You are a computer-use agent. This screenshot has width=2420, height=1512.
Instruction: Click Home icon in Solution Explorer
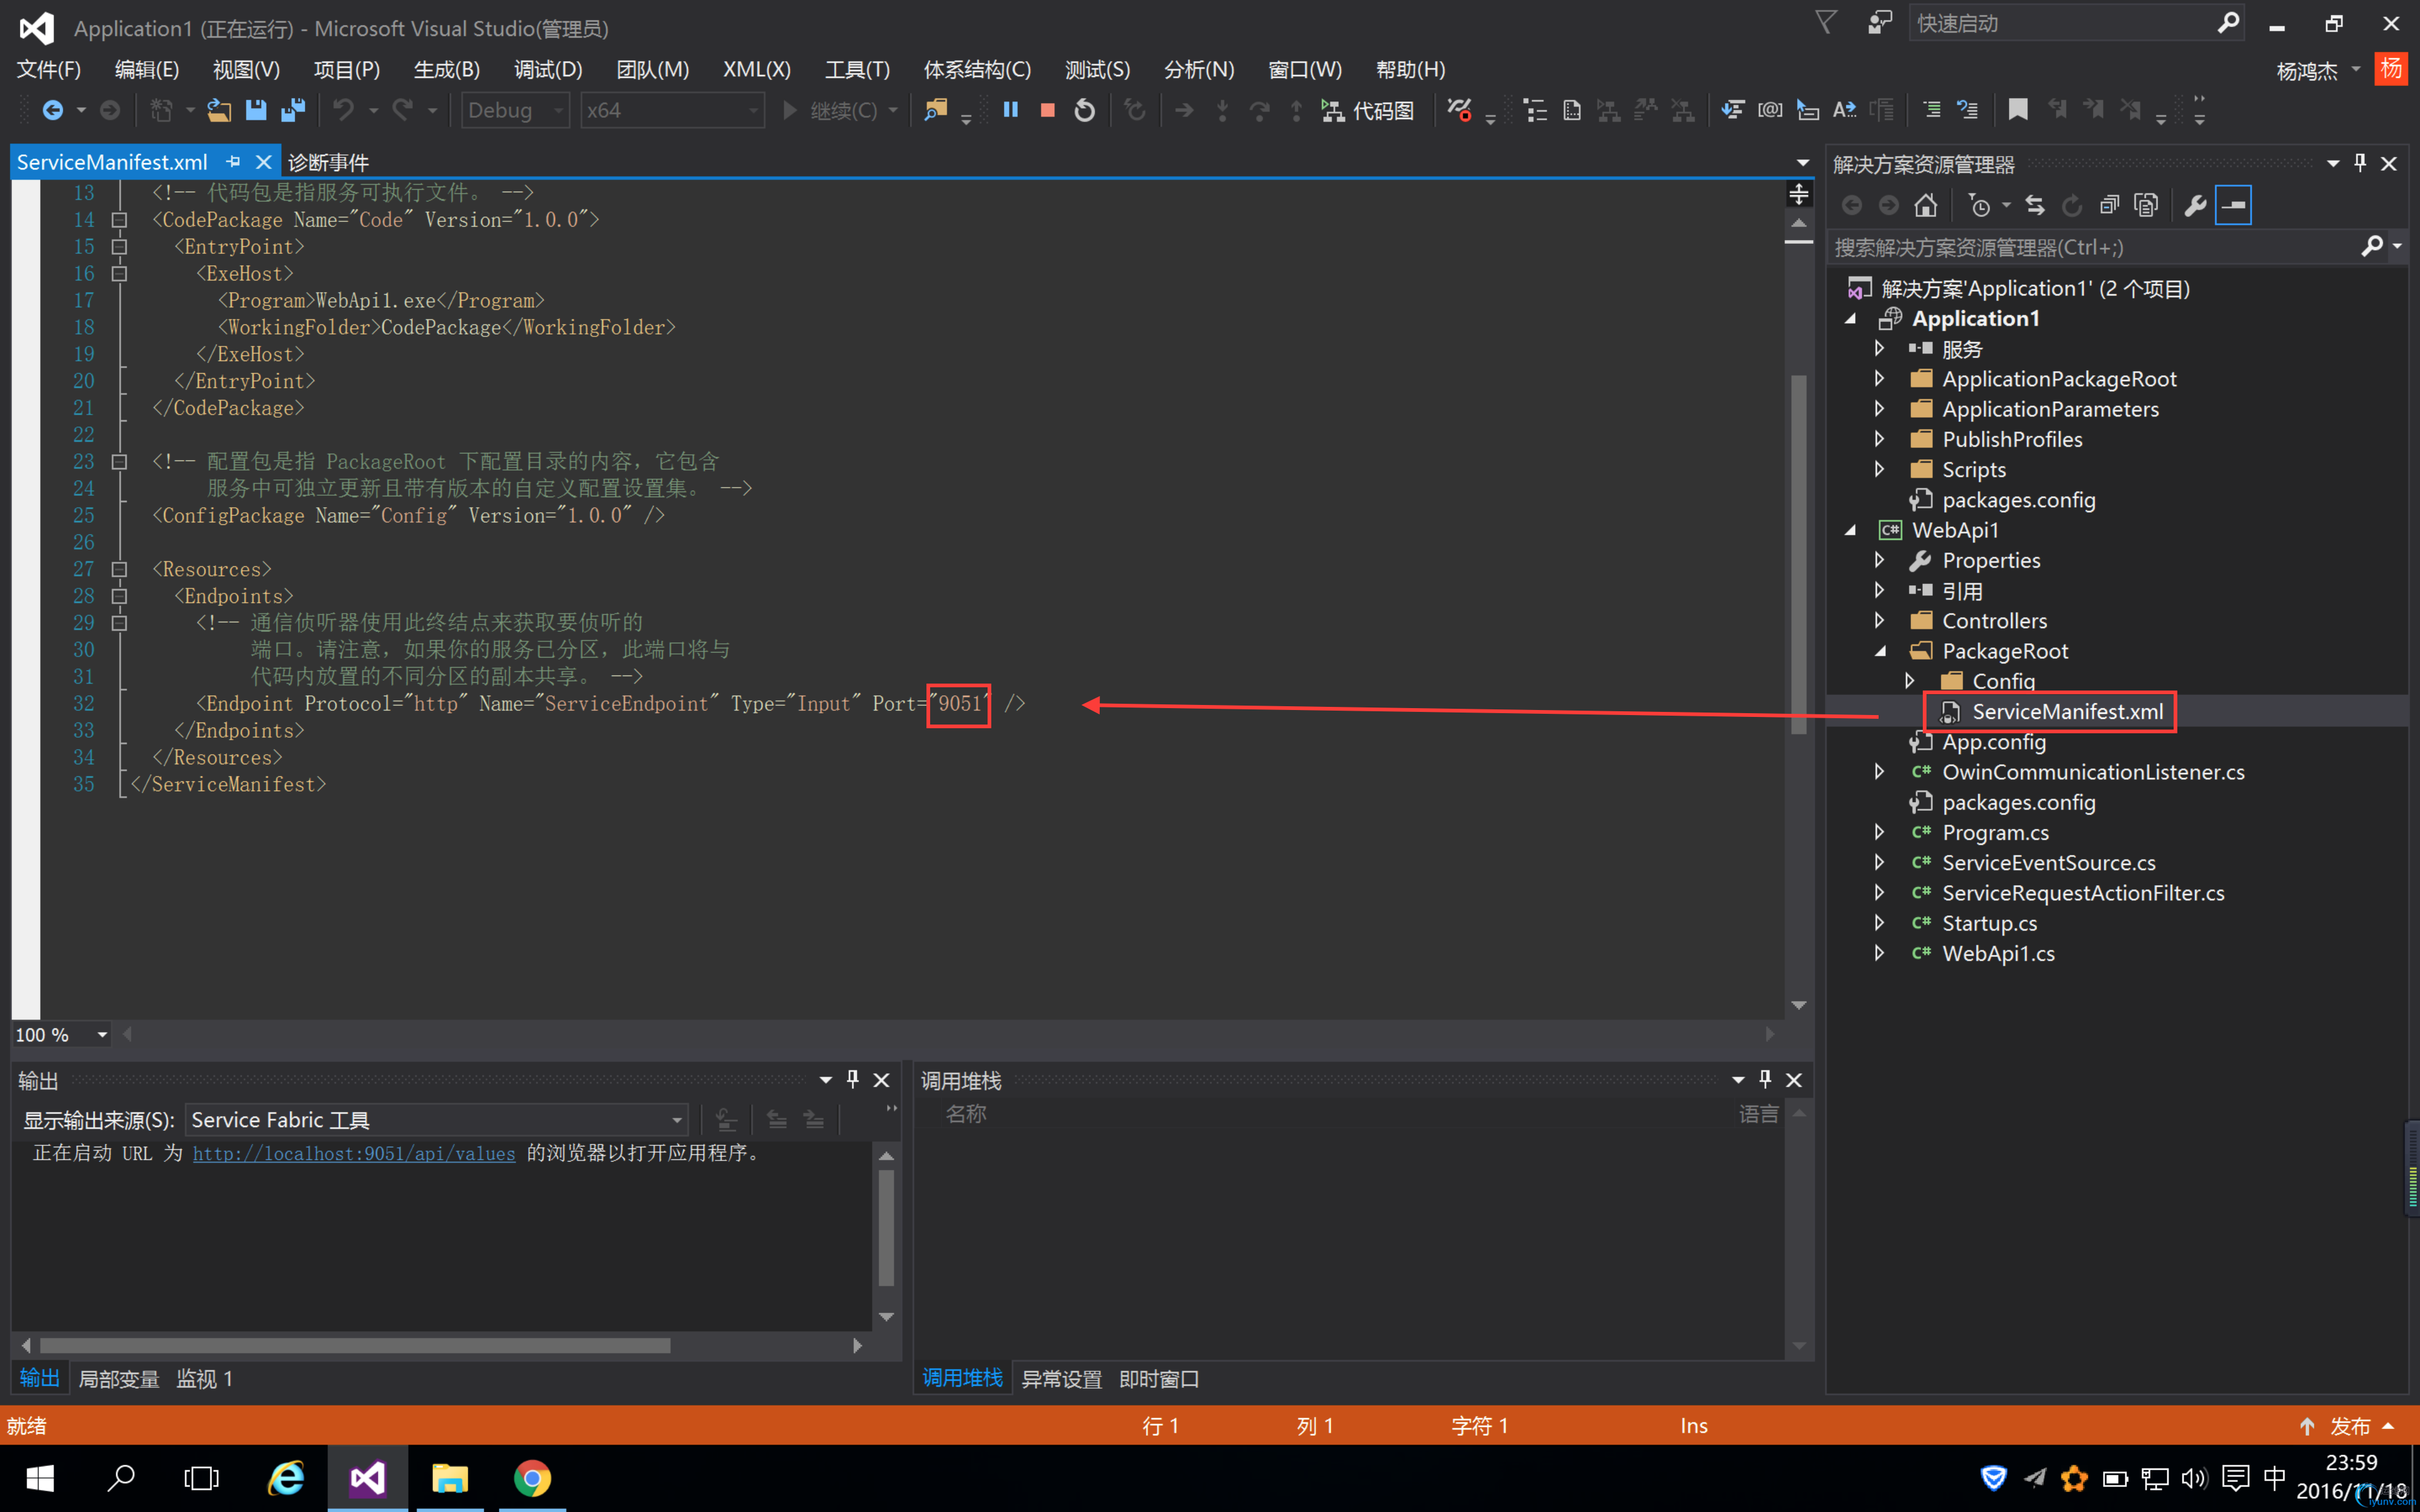[1925, 206]
